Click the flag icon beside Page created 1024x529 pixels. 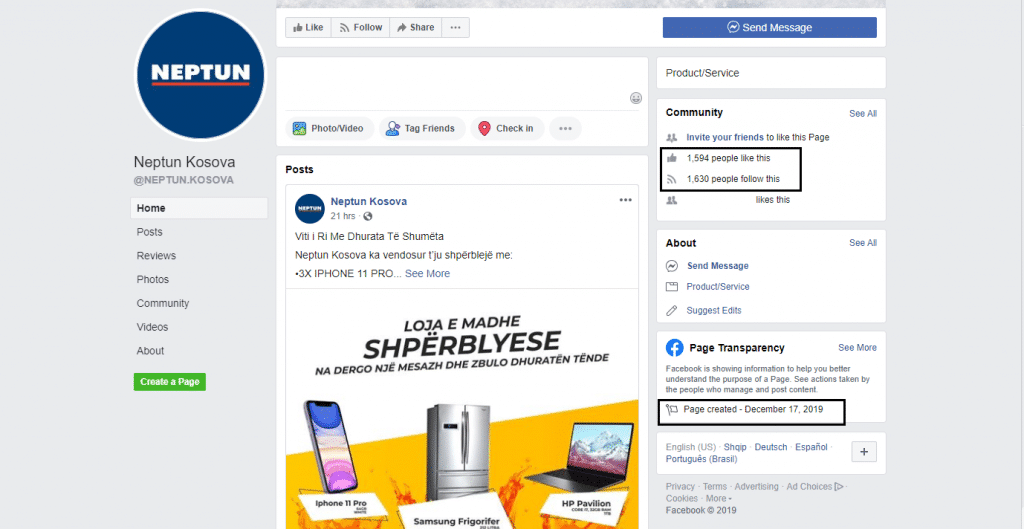pyautogui.click(x=671, y=409)
